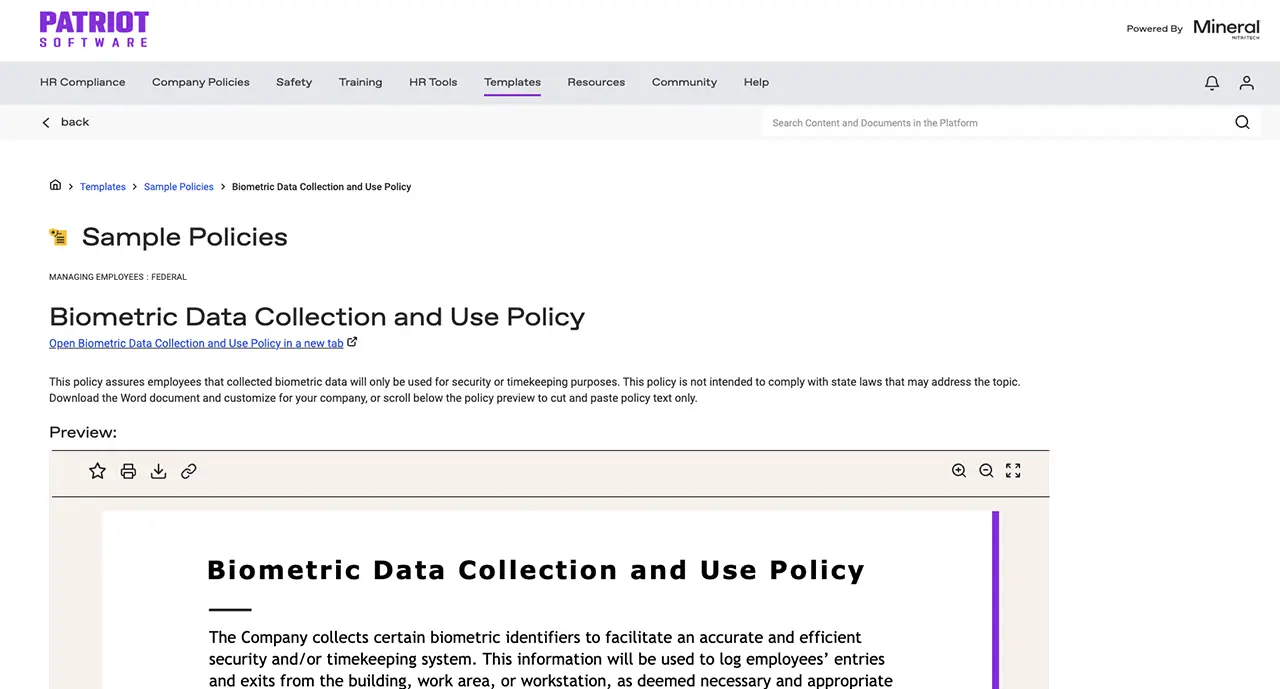Screen dimensions: 1280x689
Task: Click the MANAGING EMPLOYEES : FEDERAL label
Action: point(118,277)
